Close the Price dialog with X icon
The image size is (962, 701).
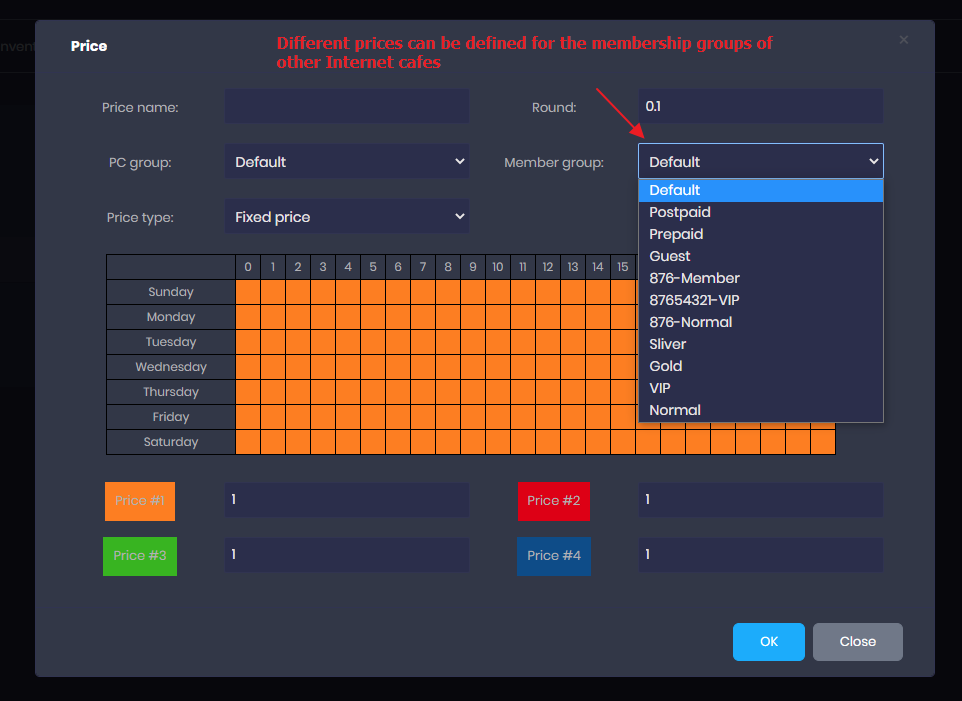[x=903, y=40]
